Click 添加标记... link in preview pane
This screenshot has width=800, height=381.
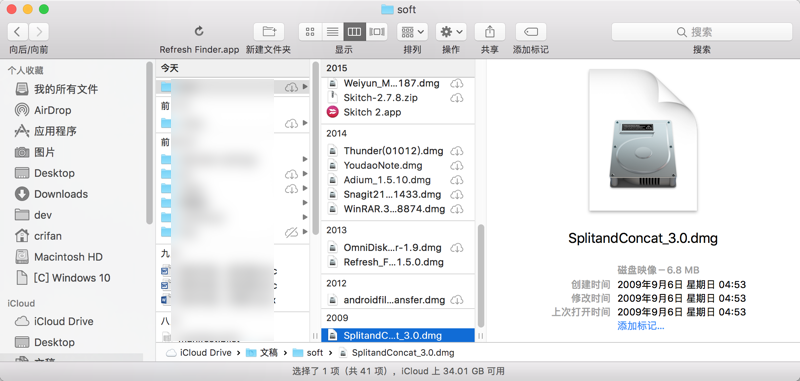click(x=640, y=325)
